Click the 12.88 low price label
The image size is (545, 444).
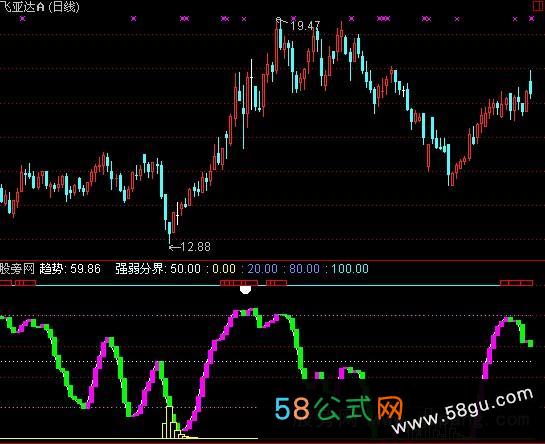coord(195,247)
